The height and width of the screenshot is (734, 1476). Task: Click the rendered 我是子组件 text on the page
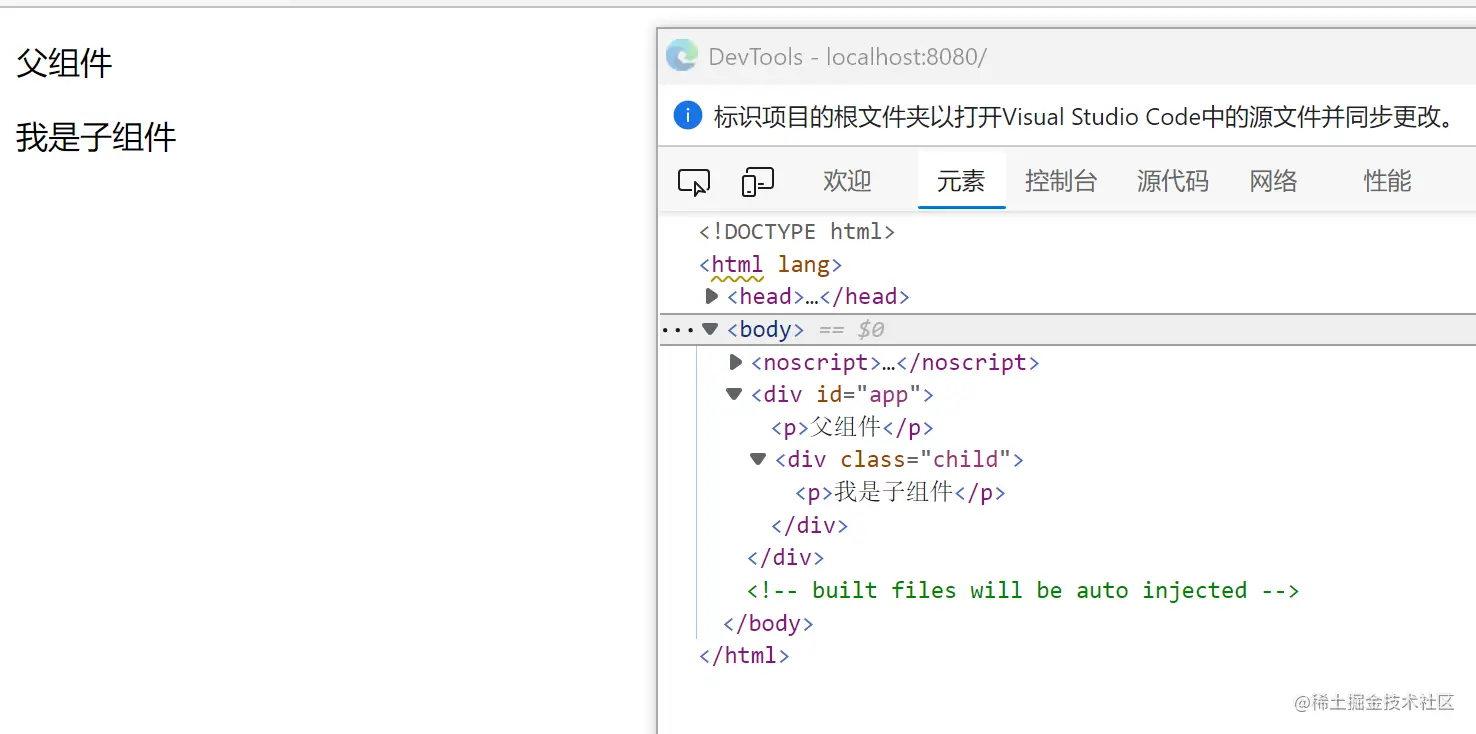(x=95, y=137)
